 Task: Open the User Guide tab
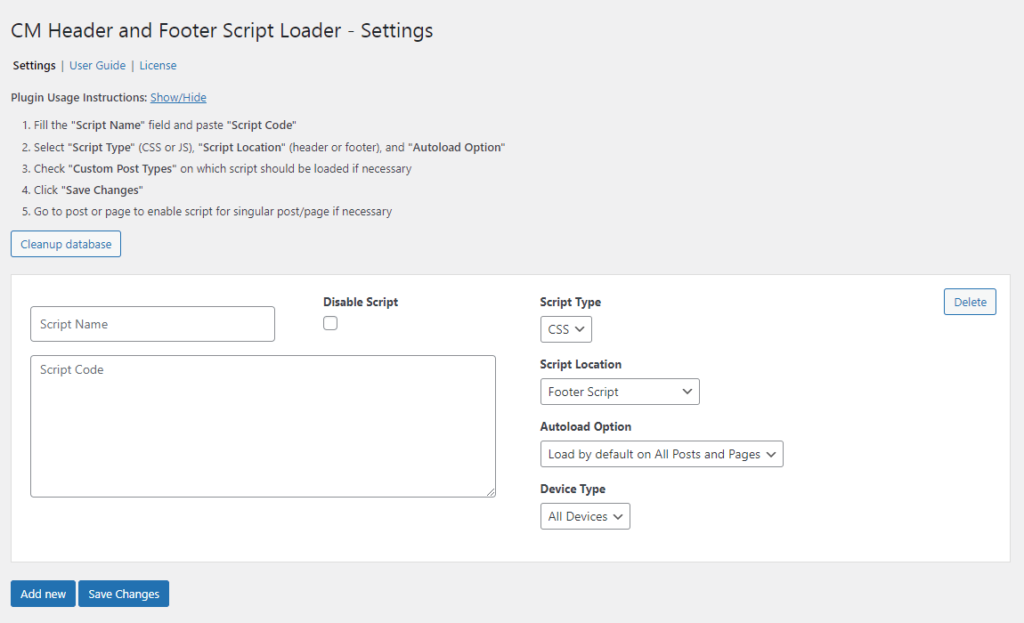[x=97, y=65]
